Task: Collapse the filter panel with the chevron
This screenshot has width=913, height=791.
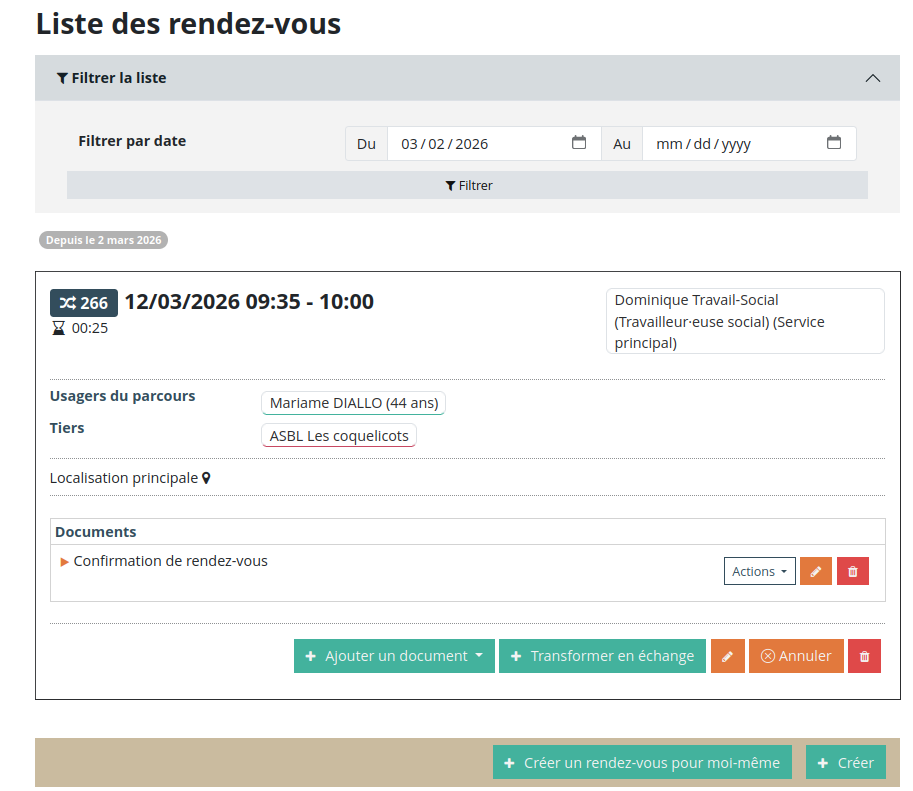Action: tap(873, 78)
